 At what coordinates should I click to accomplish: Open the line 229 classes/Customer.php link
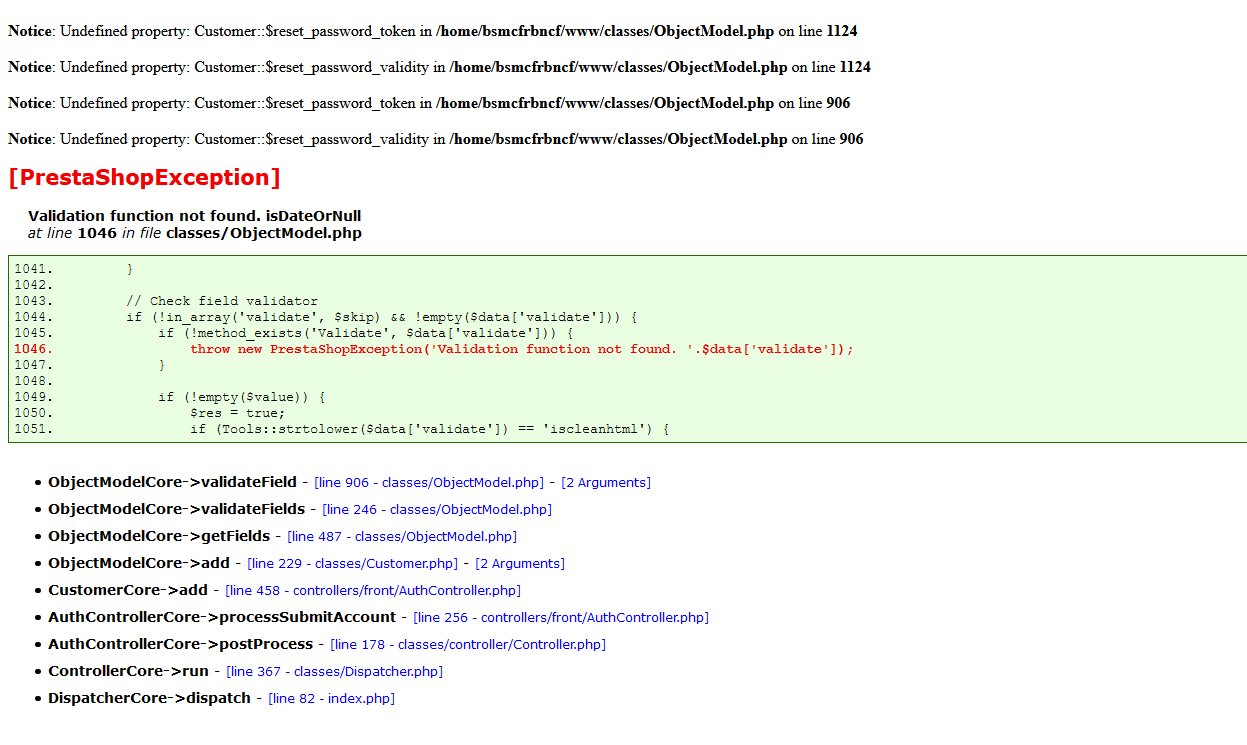[x=352, y=563]
